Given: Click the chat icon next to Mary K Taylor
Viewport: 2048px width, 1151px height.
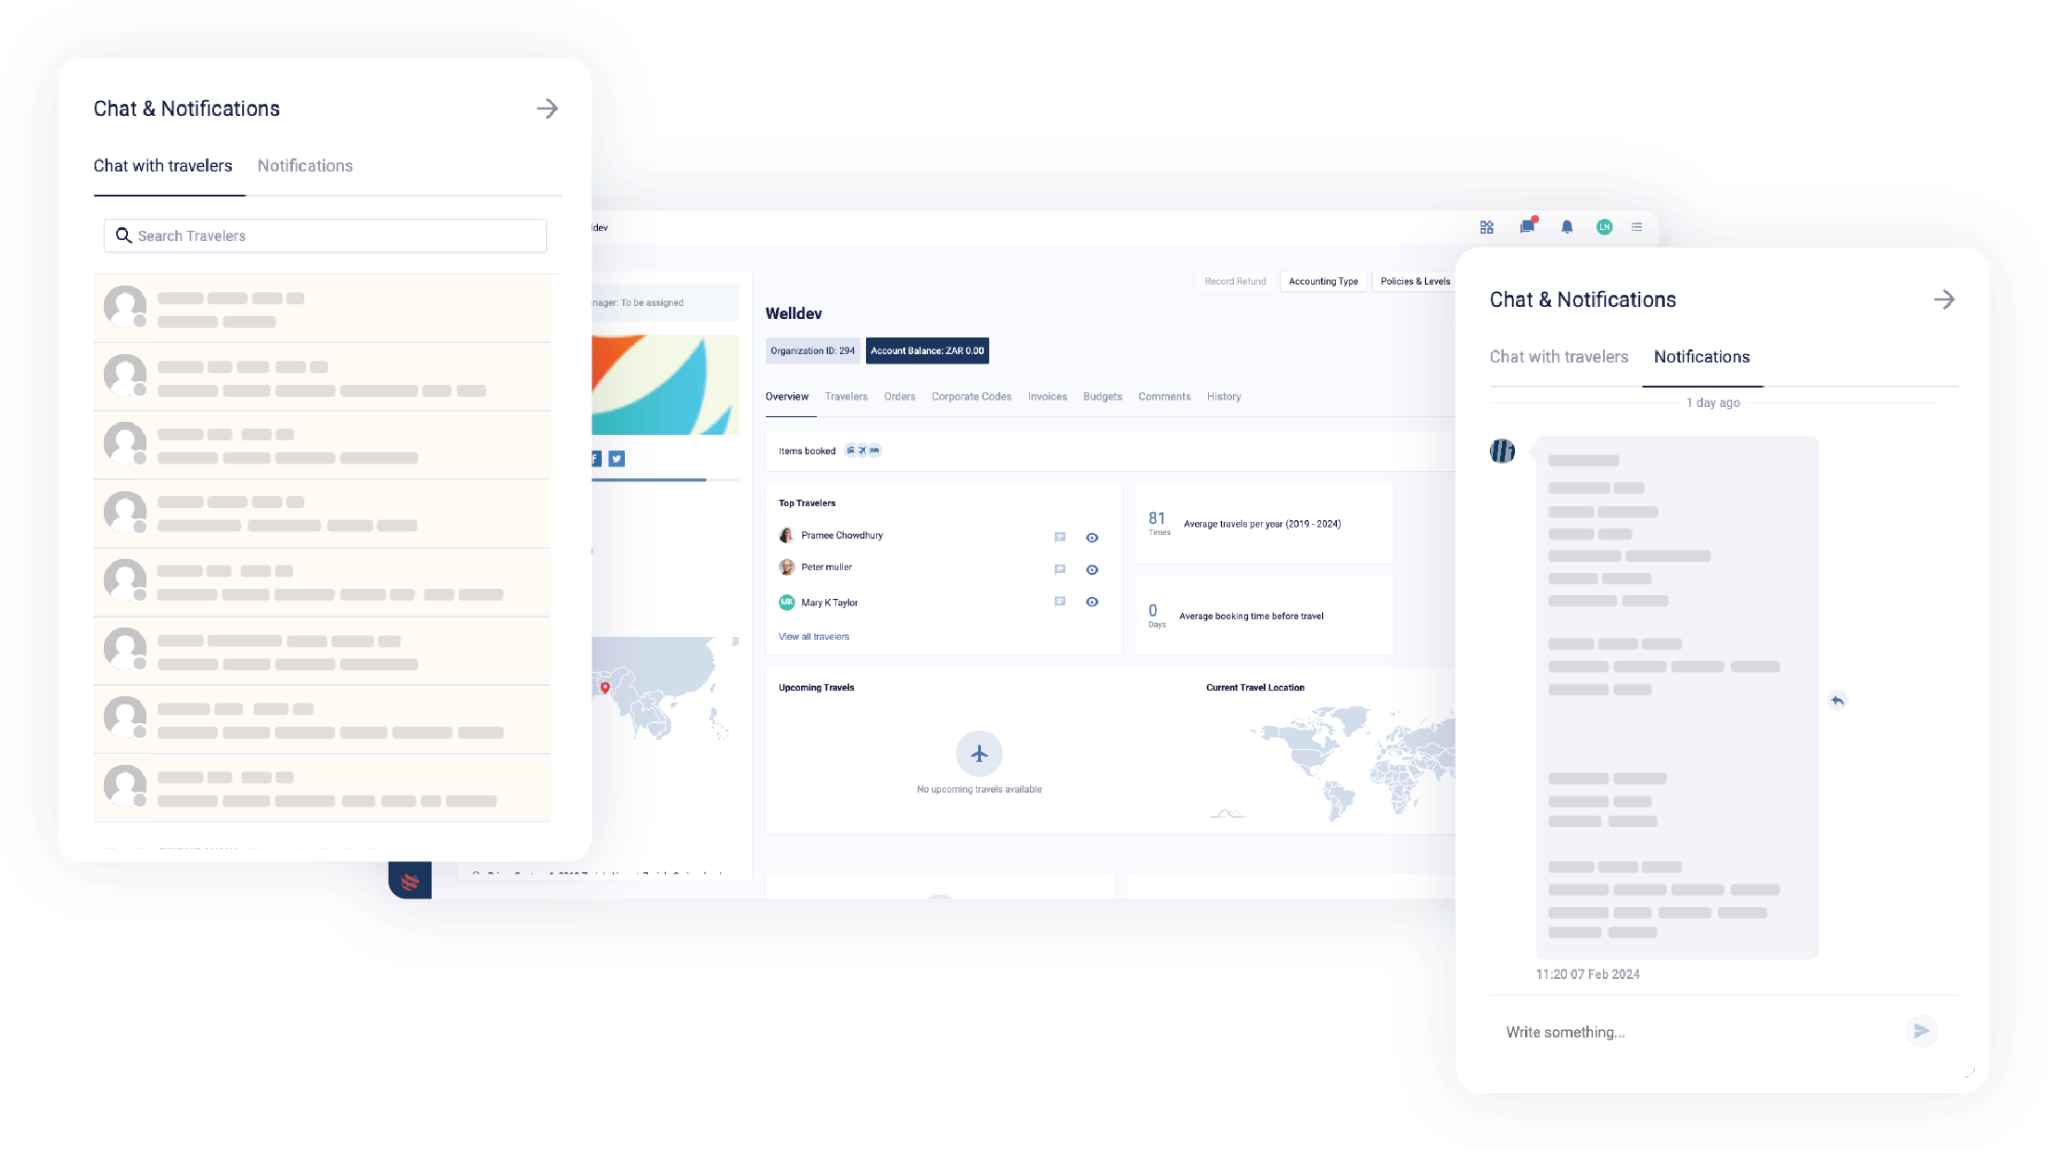Looking at the screenshot, I should [1062, 602].
